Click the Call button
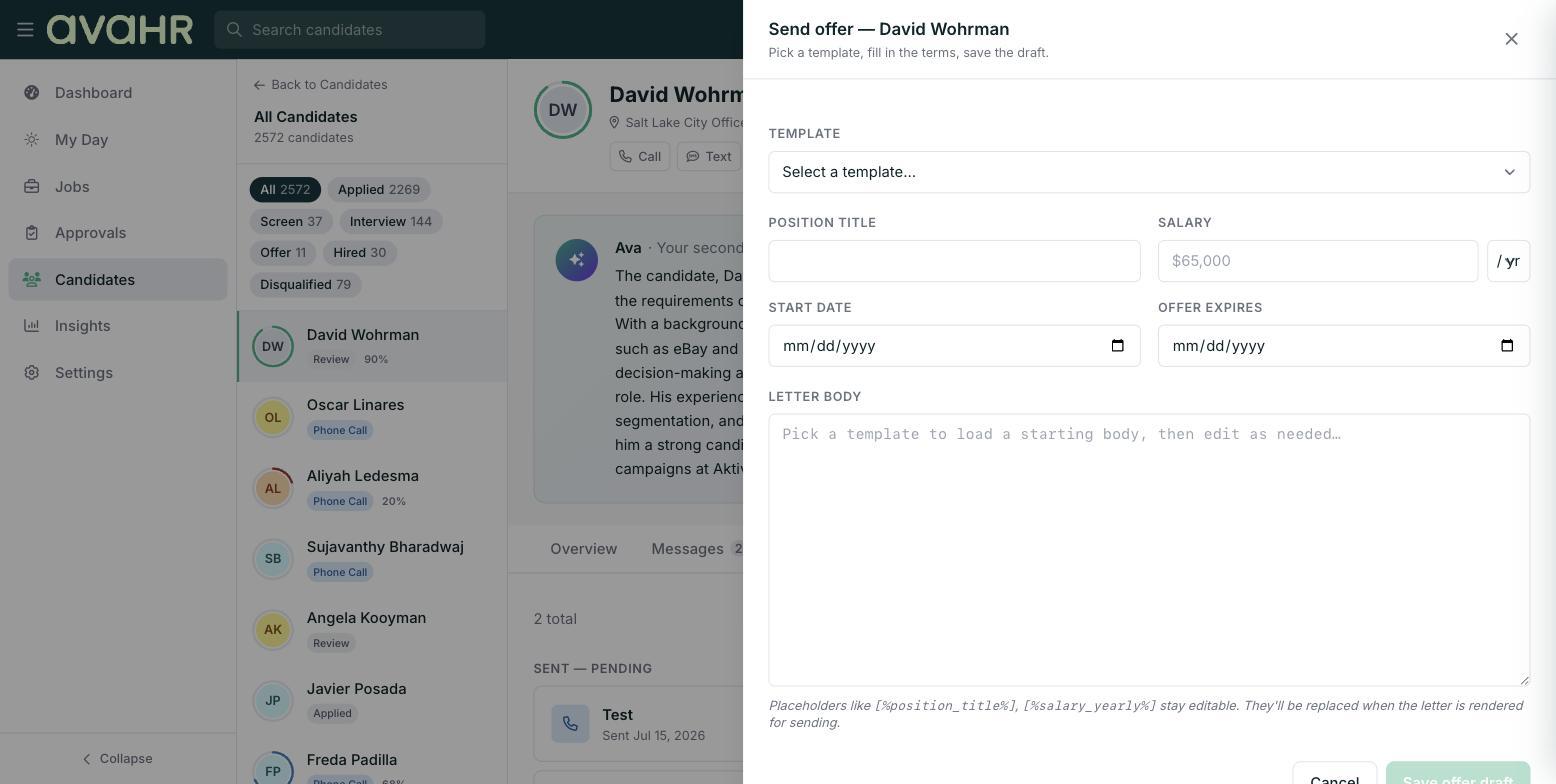The height and width of the screenshot is (784, 1556). pyautogui.click(x=640, y=157)
